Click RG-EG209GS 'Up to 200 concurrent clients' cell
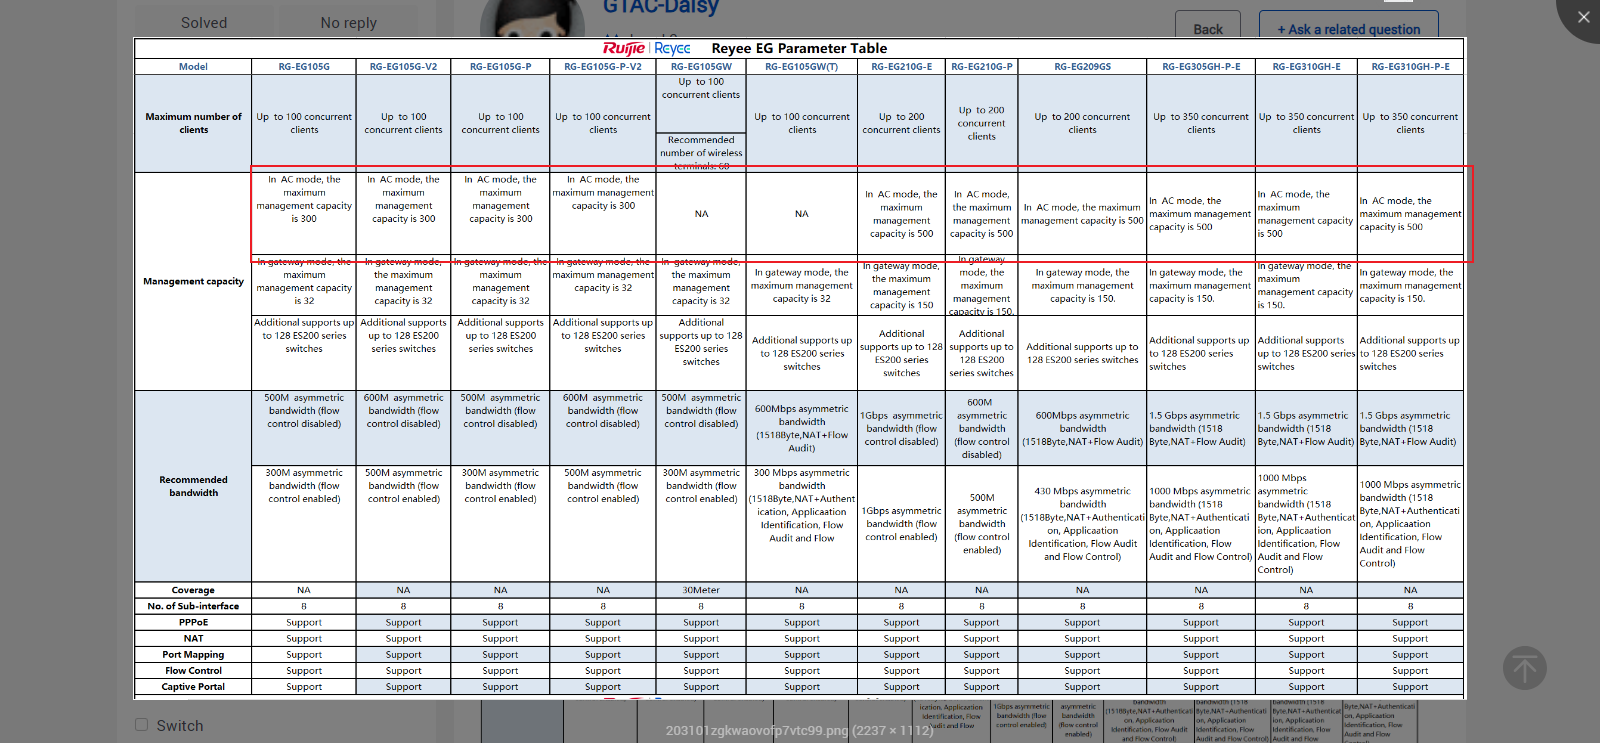Viewport: 1600px width, 743px height. point(1082,123)
